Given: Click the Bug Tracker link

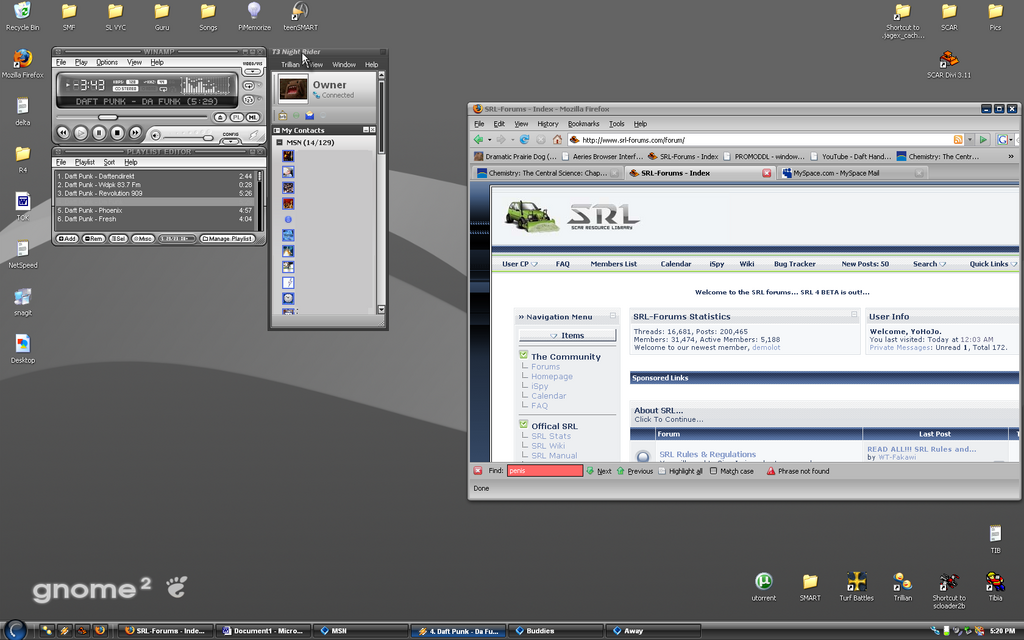Looking at the screenshot, I should pos(794,264).
